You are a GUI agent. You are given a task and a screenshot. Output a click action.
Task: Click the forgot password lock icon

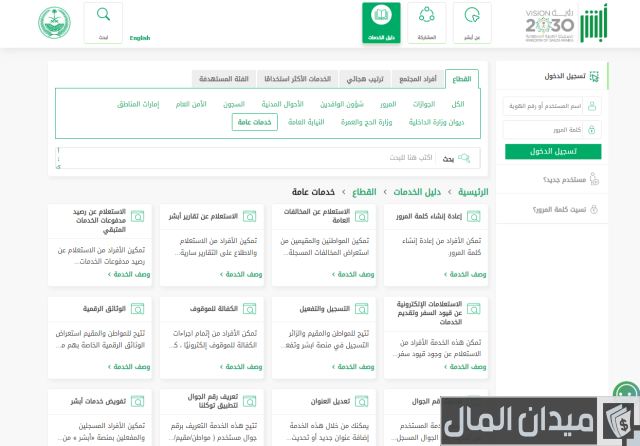tap(594, 209)
